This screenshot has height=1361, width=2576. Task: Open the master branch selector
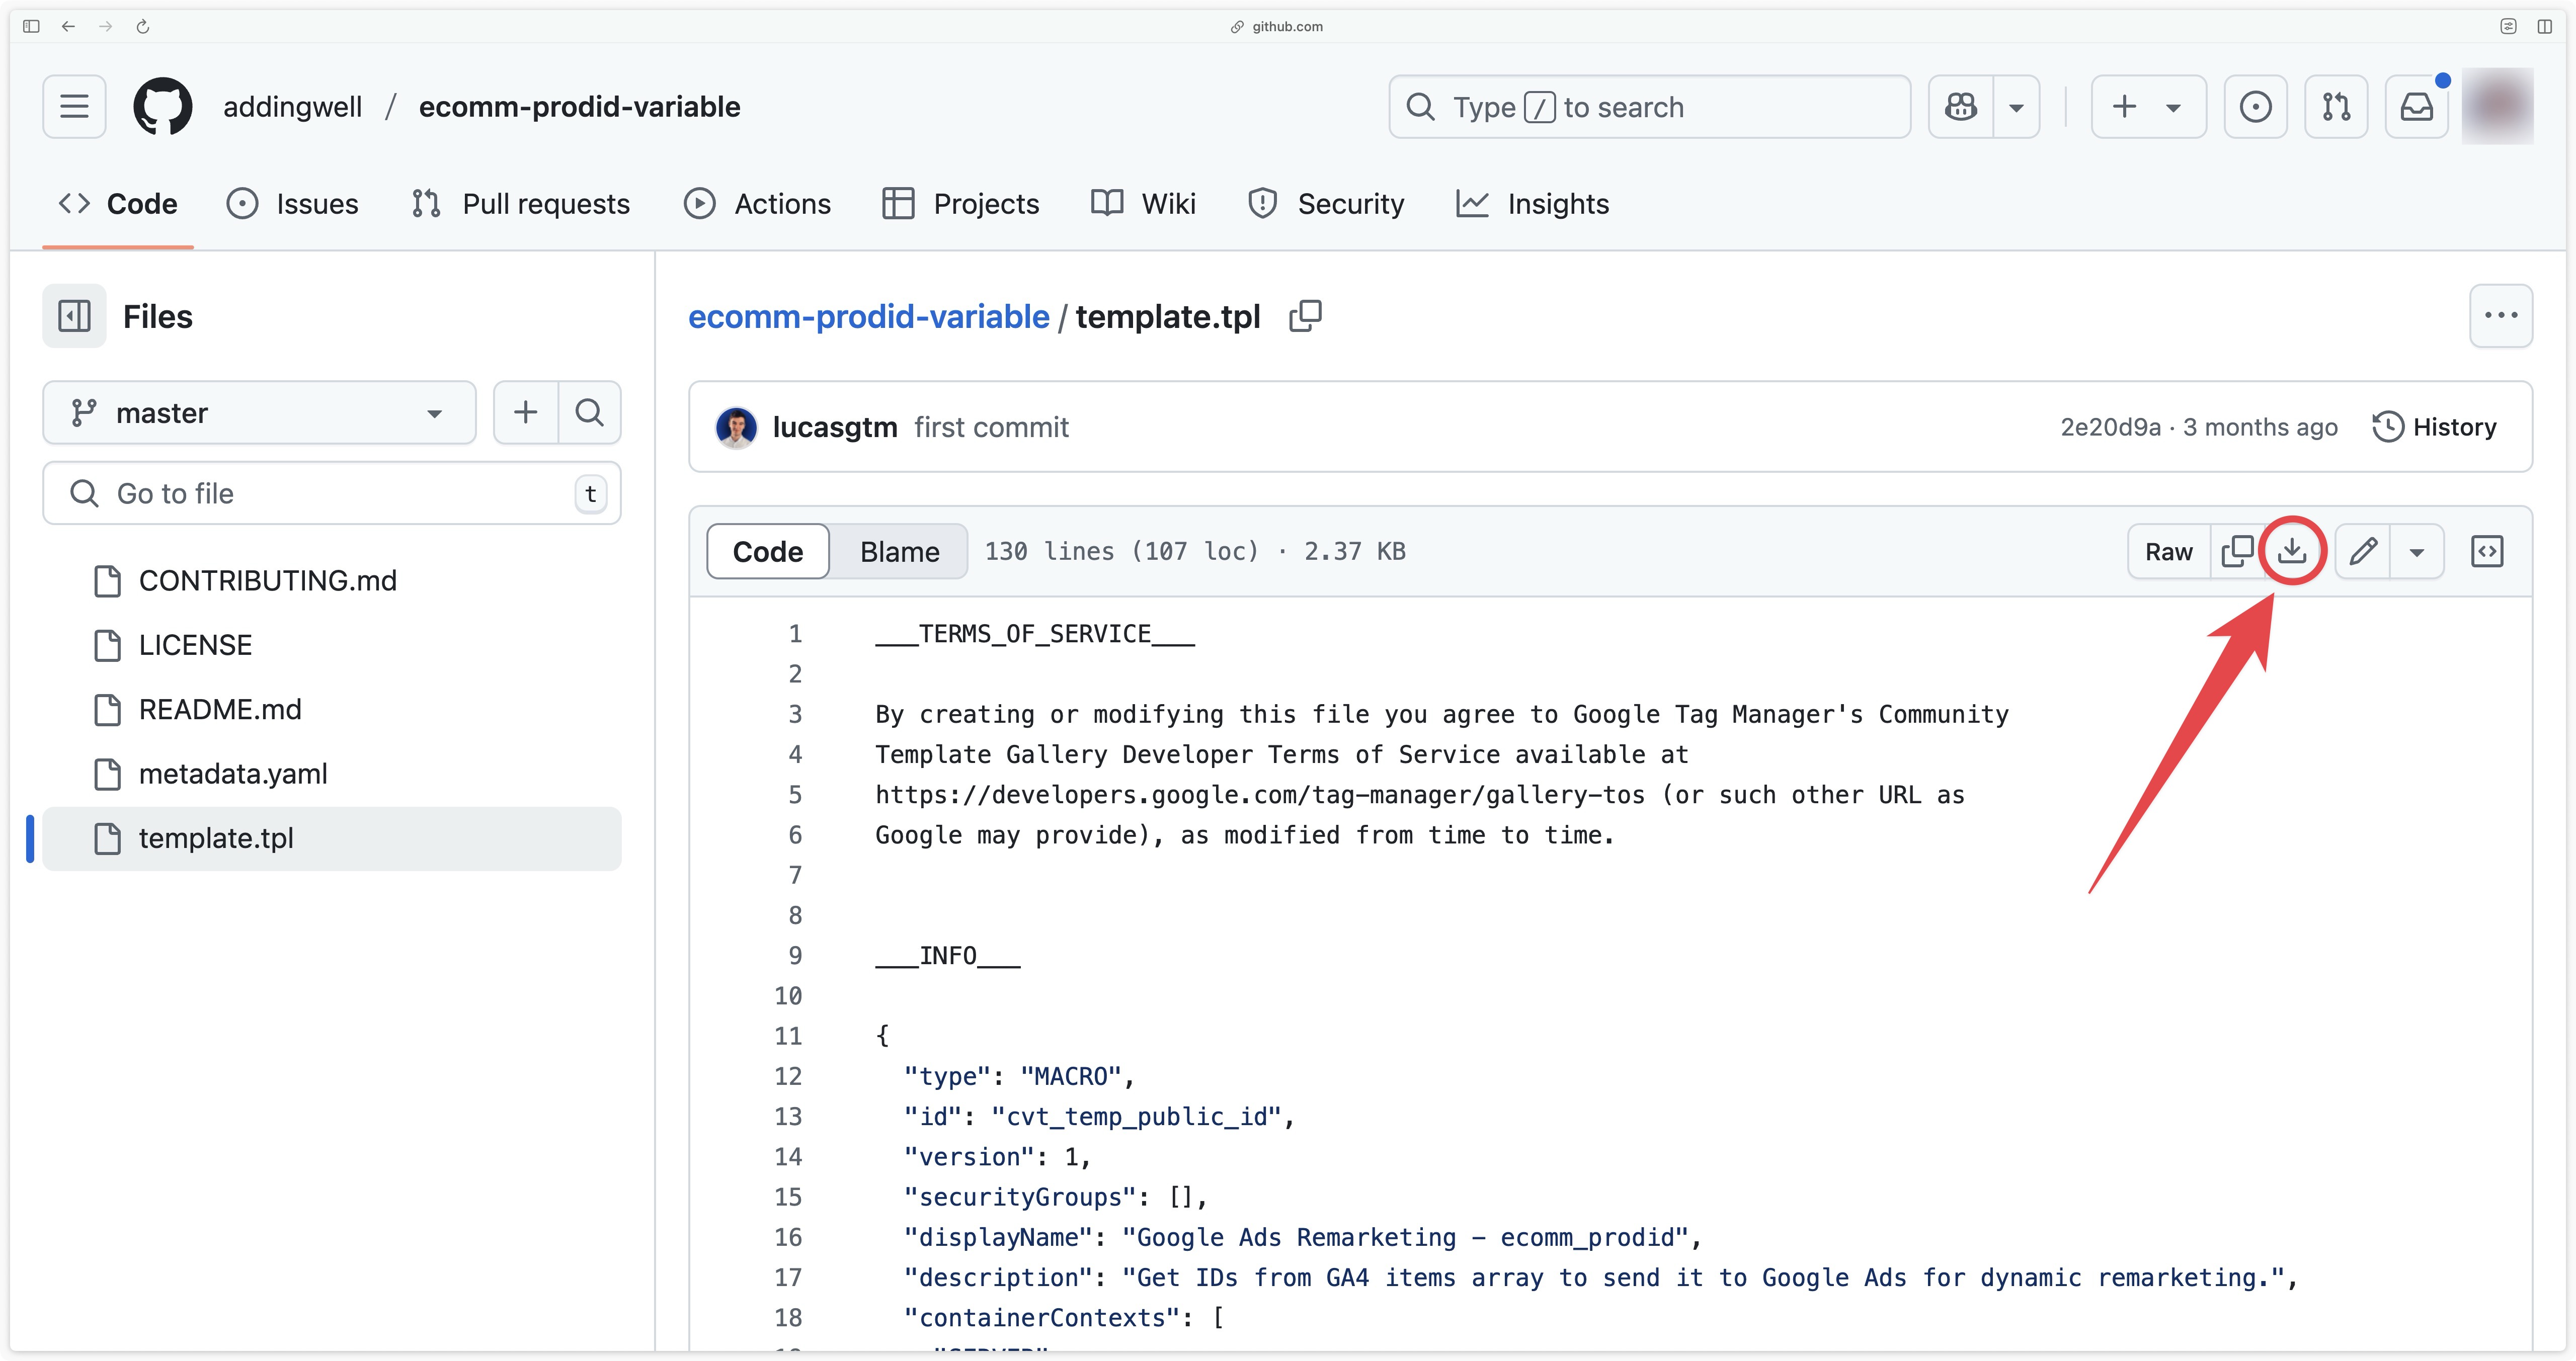[x=259, y=412]
